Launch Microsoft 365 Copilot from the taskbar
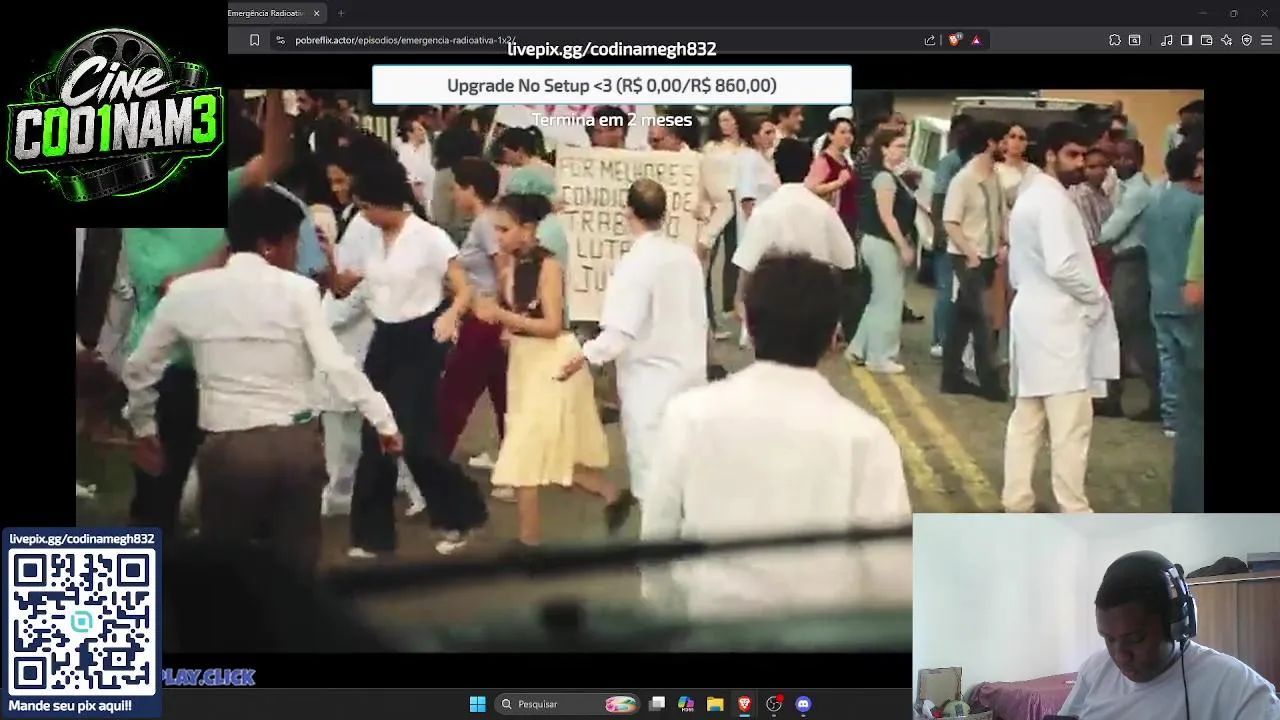The width and height of the screenshot is (1280, 720). click(686, 704)
